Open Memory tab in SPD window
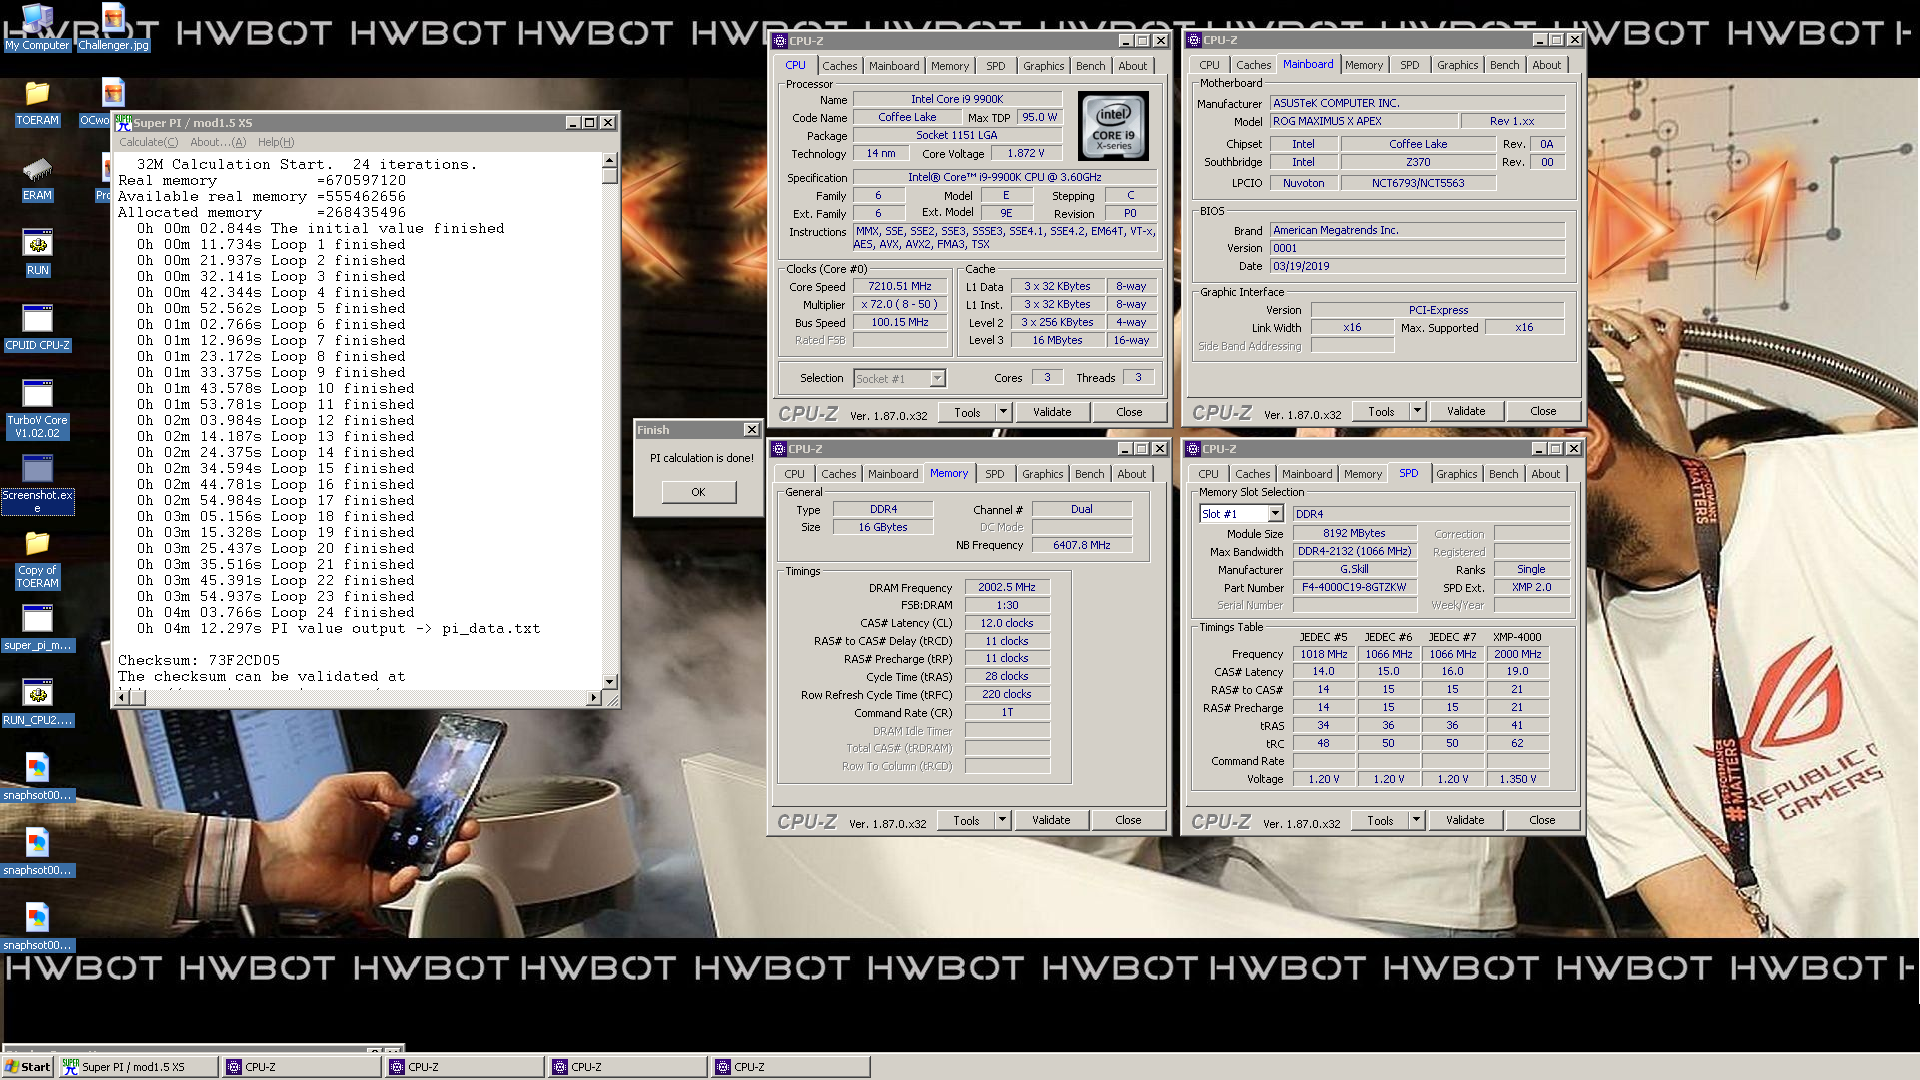 1362,474
